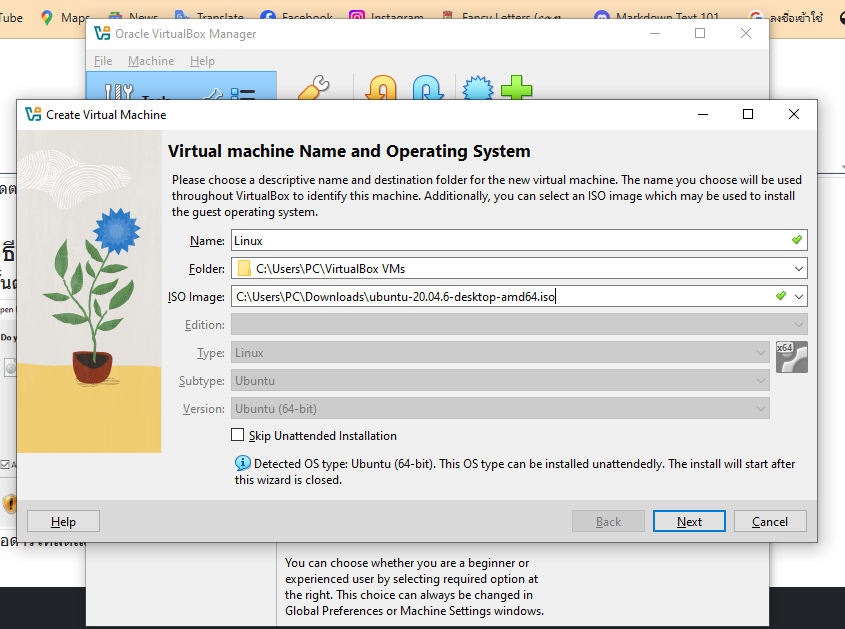
Task: Enable Skip Unattended Installation checkbox
Action: pos(238,435)
